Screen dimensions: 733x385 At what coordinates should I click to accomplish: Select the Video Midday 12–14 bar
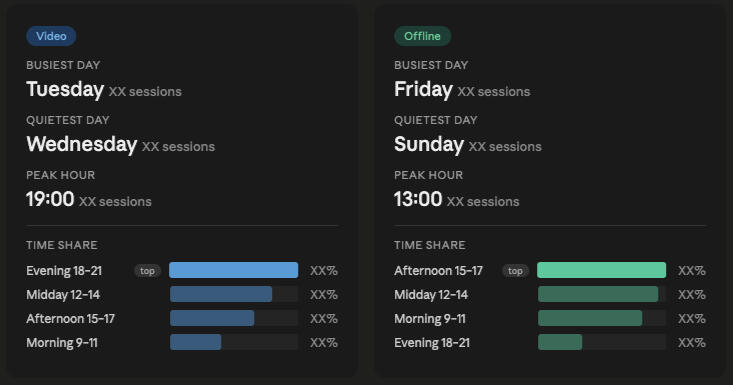(x=221, y=294)
